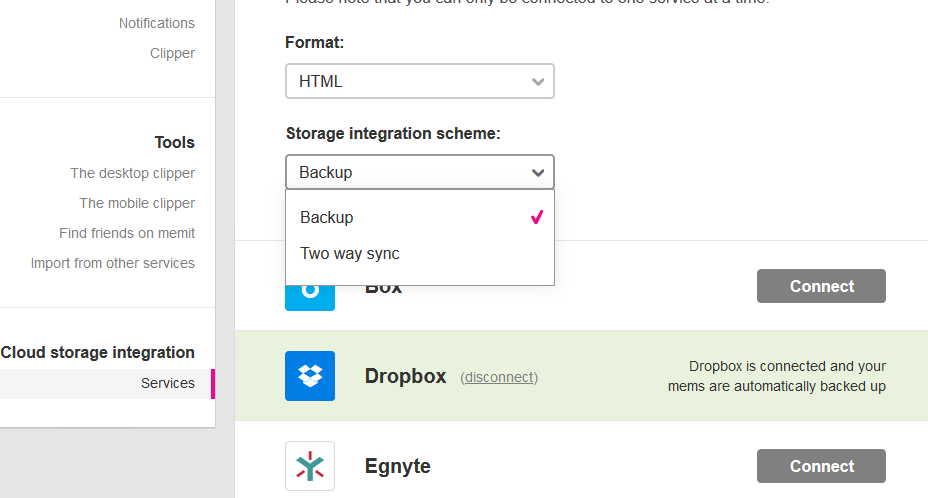Image resolution: width=928 pixels, height=498 pixels.
Task: Click the Dropbox logo icon
Action: click(310, 376)
